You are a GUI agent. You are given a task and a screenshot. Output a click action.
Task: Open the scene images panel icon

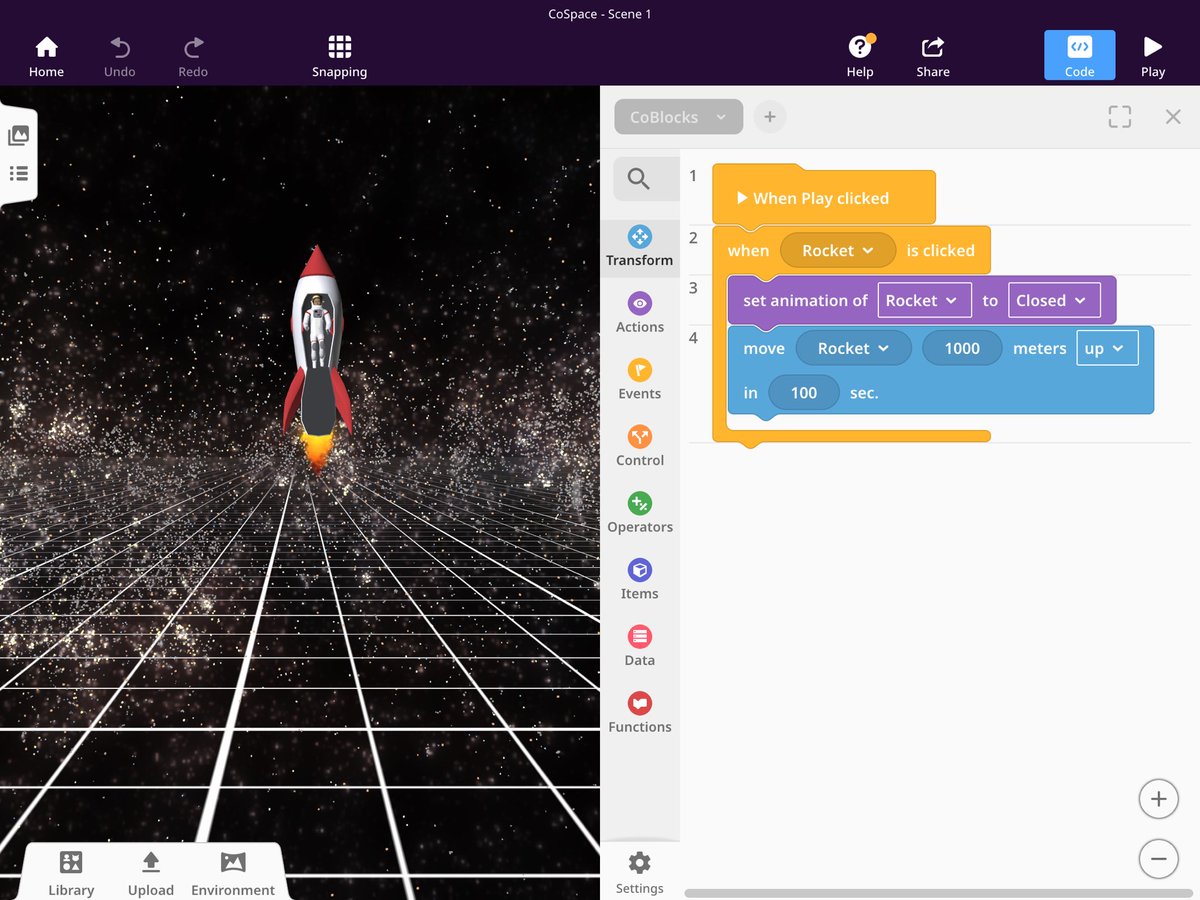pos(18,136)
